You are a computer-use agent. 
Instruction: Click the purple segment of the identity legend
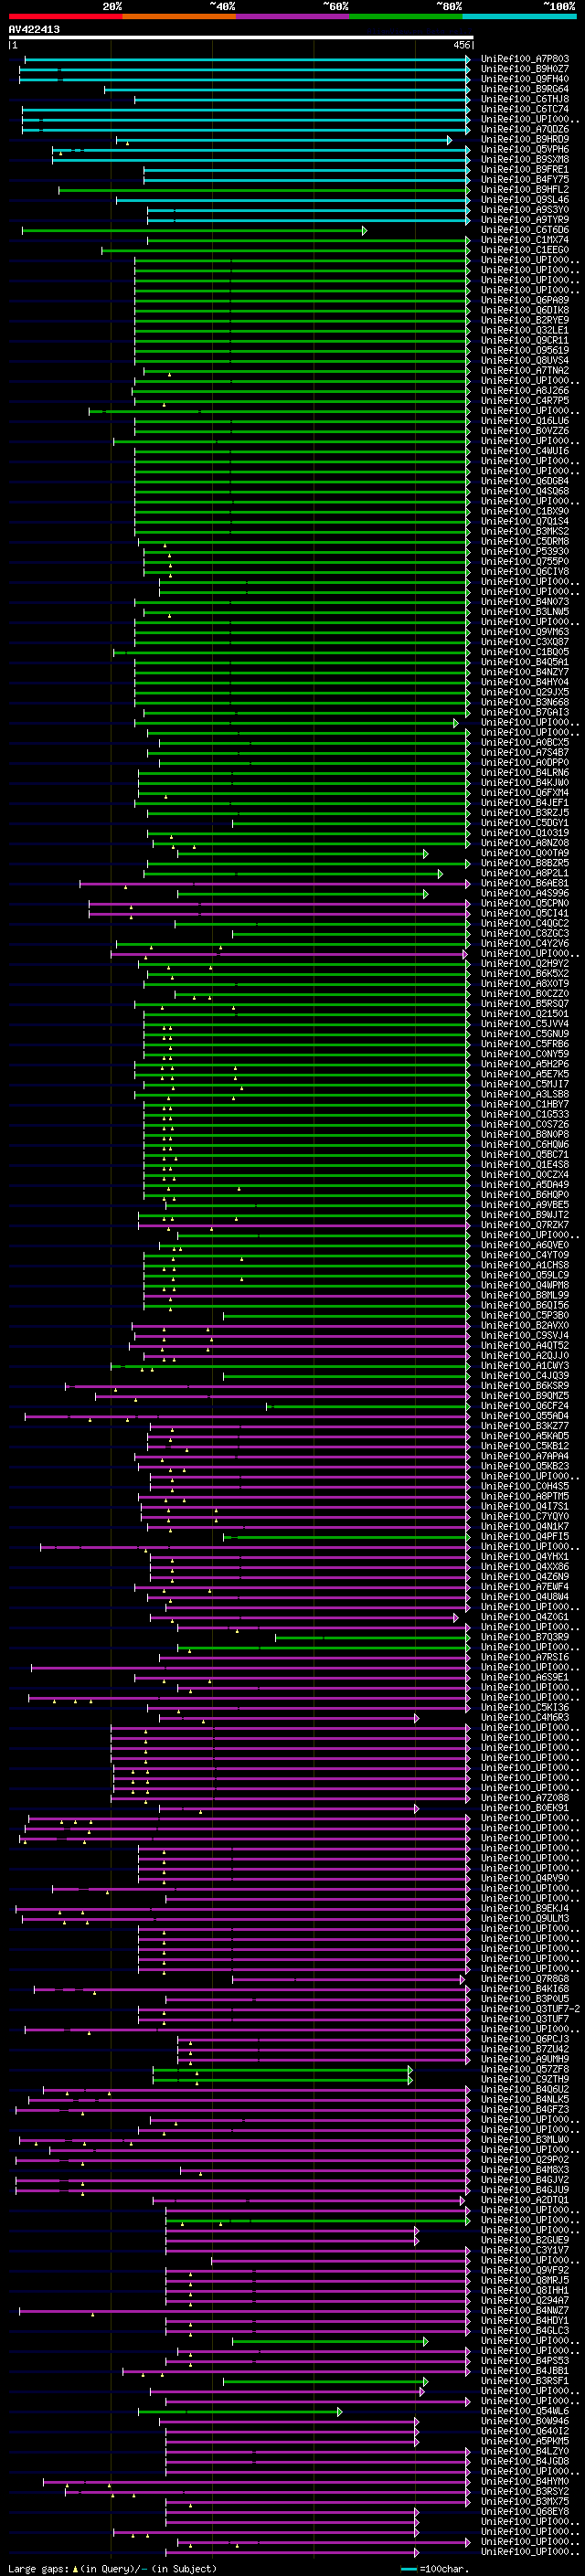tap(293, 16)
